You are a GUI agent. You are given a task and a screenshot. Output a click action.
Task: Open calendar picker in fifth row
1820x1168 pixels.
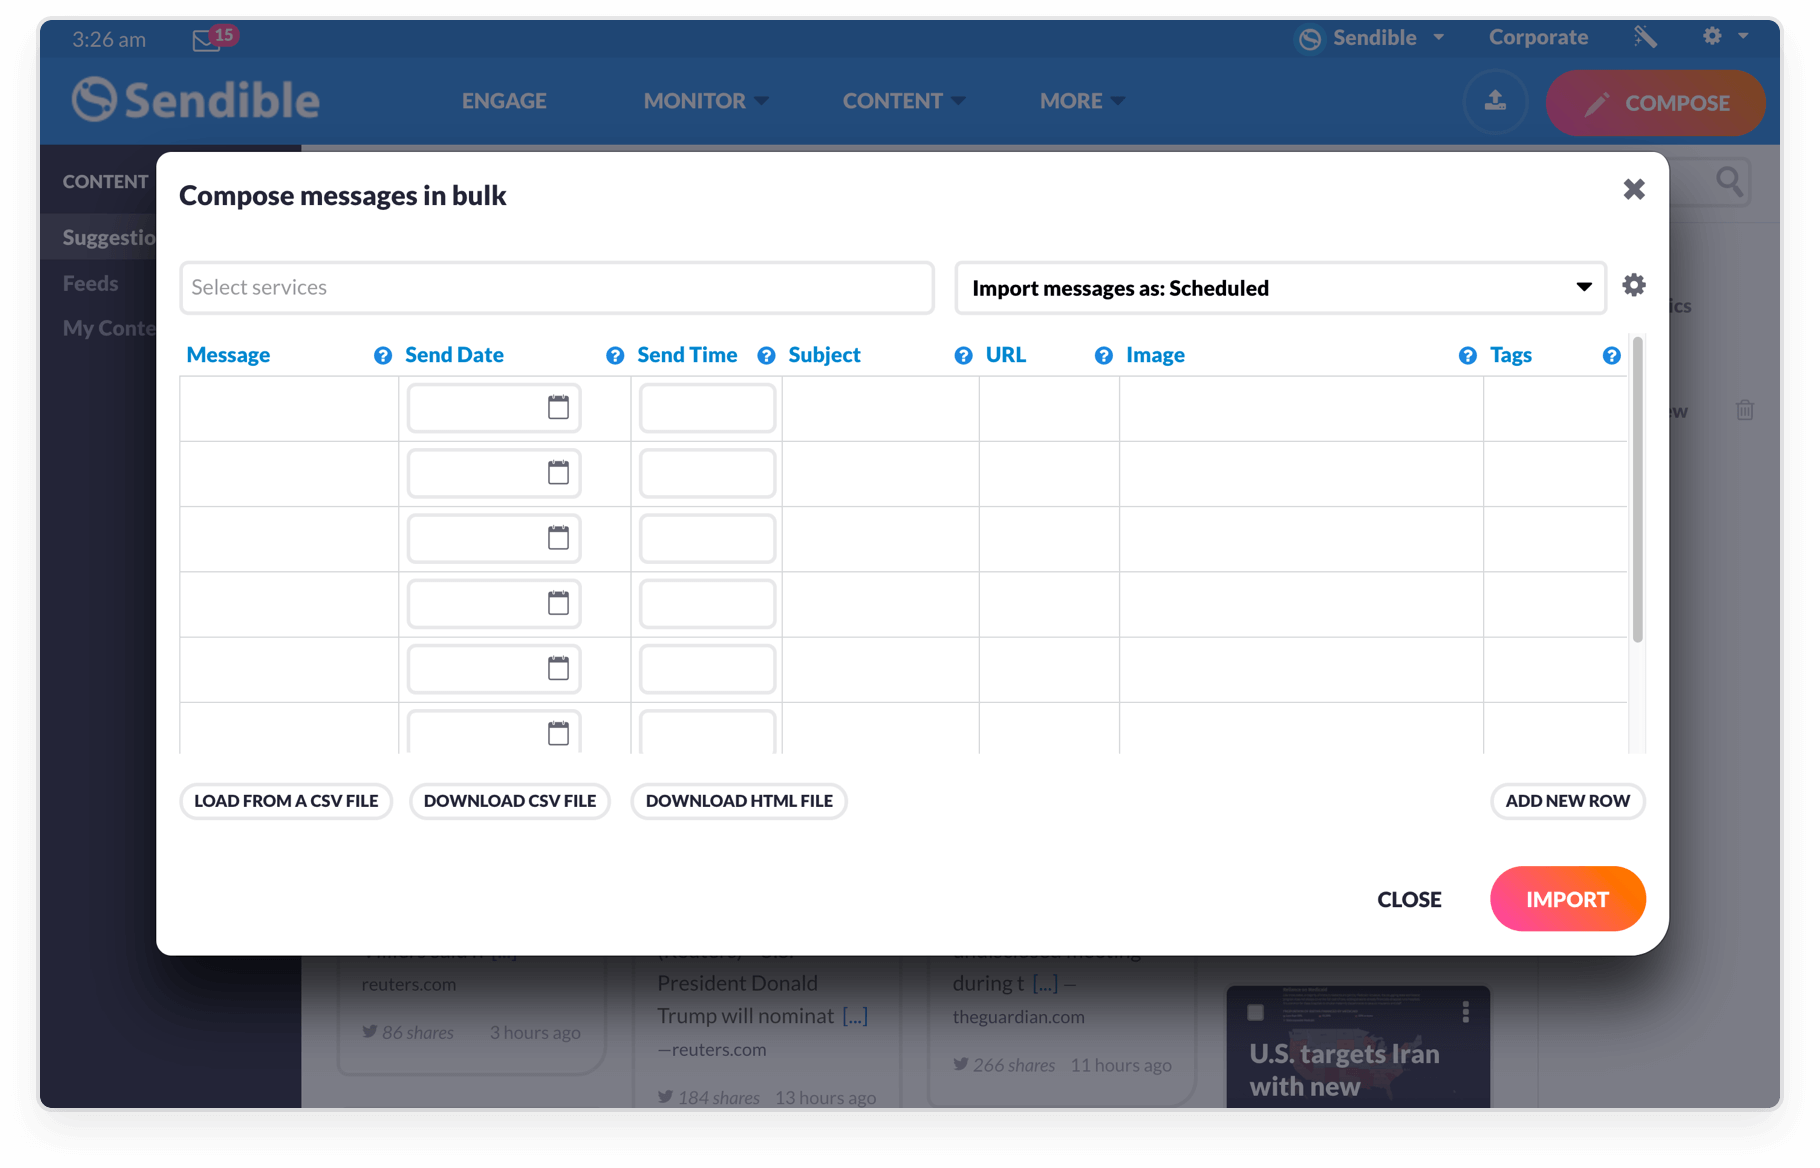coord(558,668)
